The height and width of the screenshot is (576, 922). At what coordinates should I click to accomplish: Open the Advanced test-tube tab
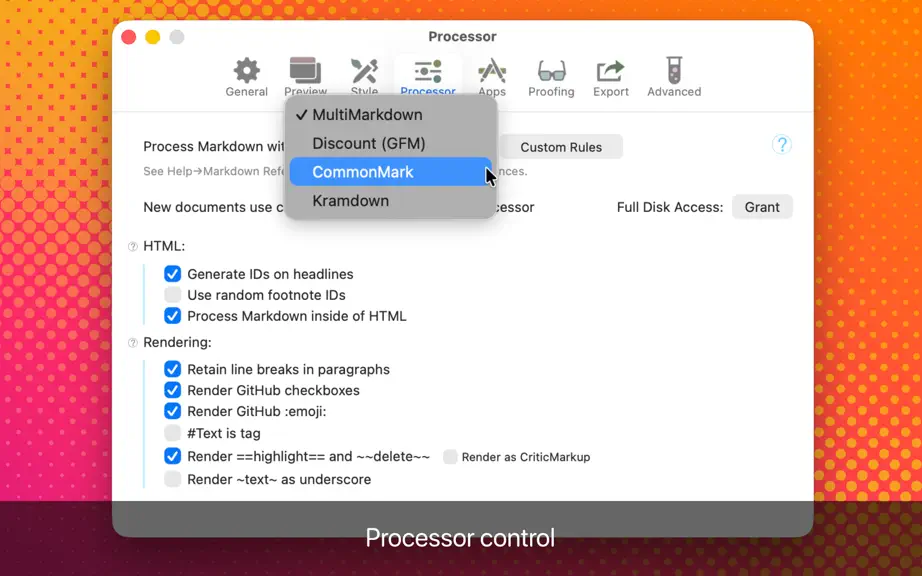click(x=674, y=77)
